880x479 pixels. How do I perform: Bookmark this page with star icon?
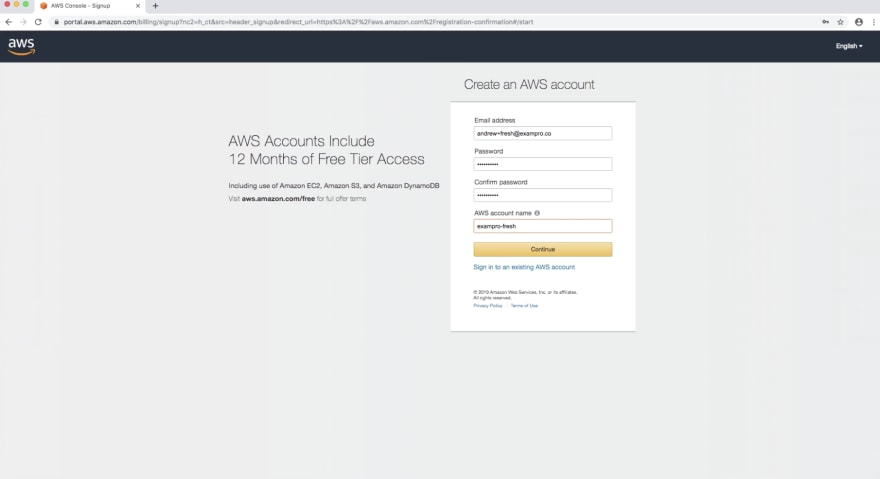pyautogui.click(x=840, y=22)
